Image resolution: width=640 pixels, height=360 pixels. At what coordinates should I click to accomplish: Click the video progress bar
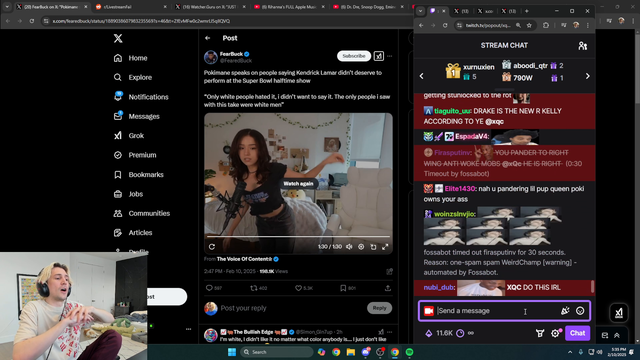pos(298,236)
